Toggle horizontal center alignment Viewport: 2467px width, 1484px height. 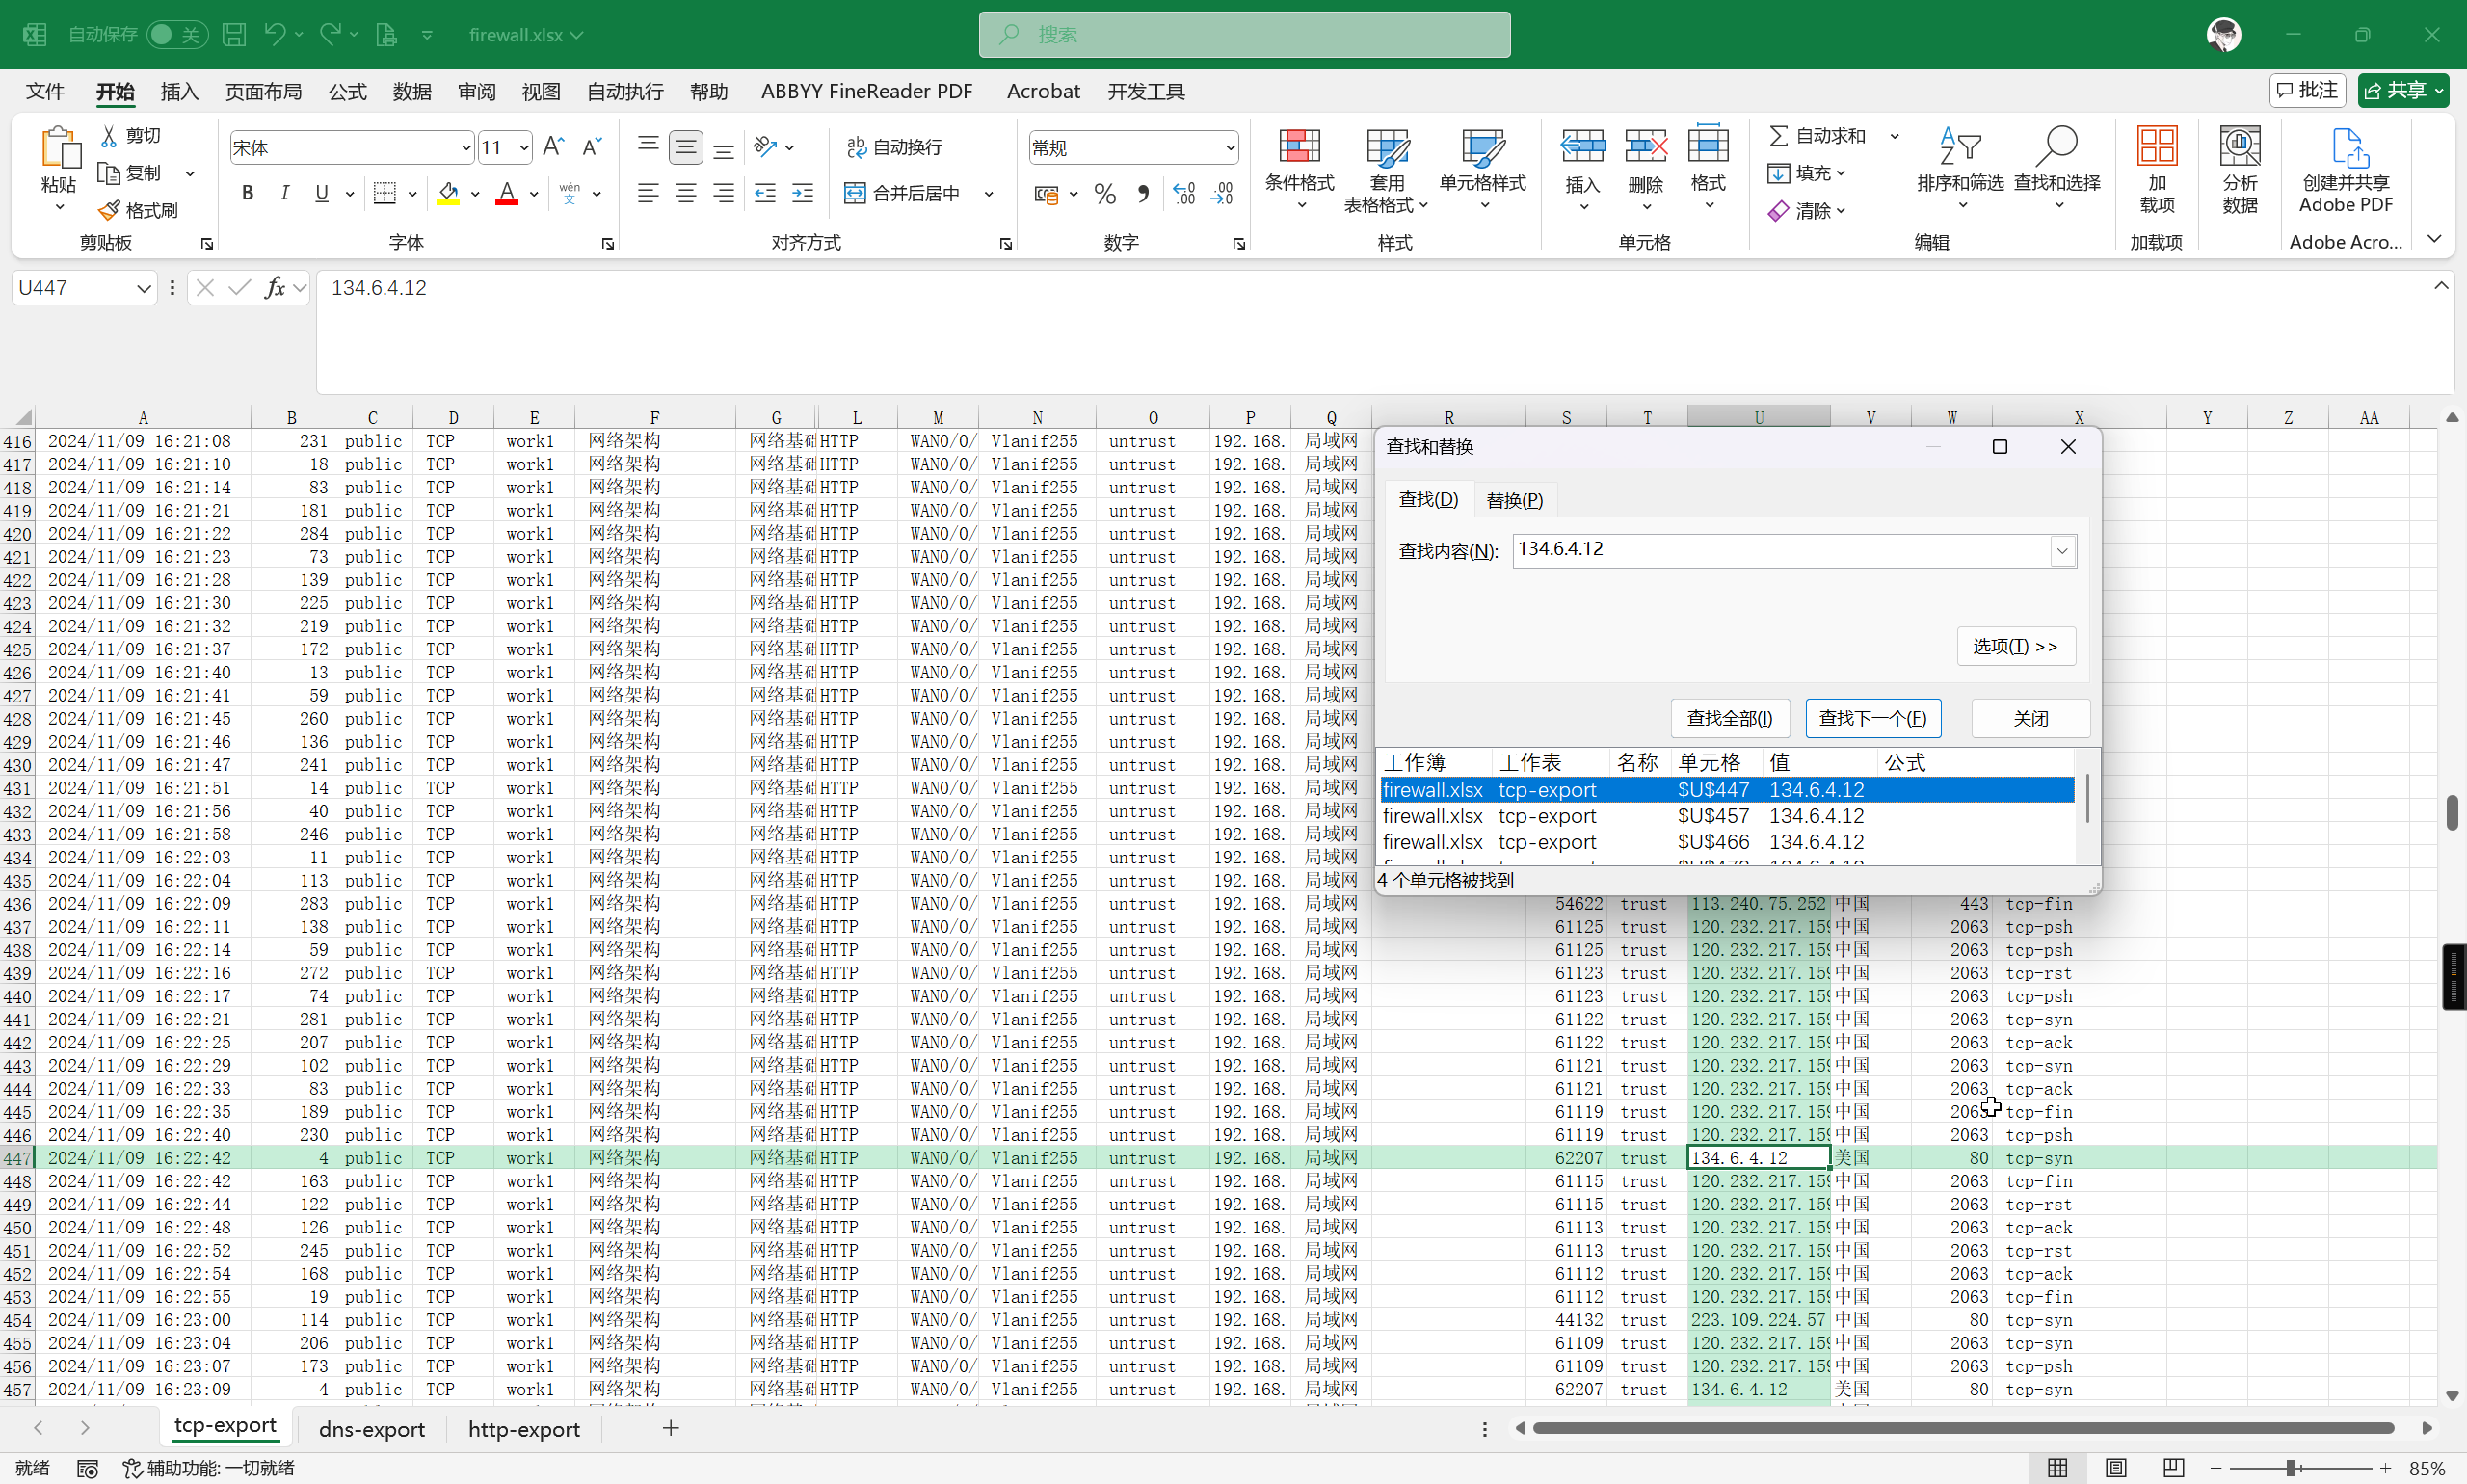(x=685, y=193)
